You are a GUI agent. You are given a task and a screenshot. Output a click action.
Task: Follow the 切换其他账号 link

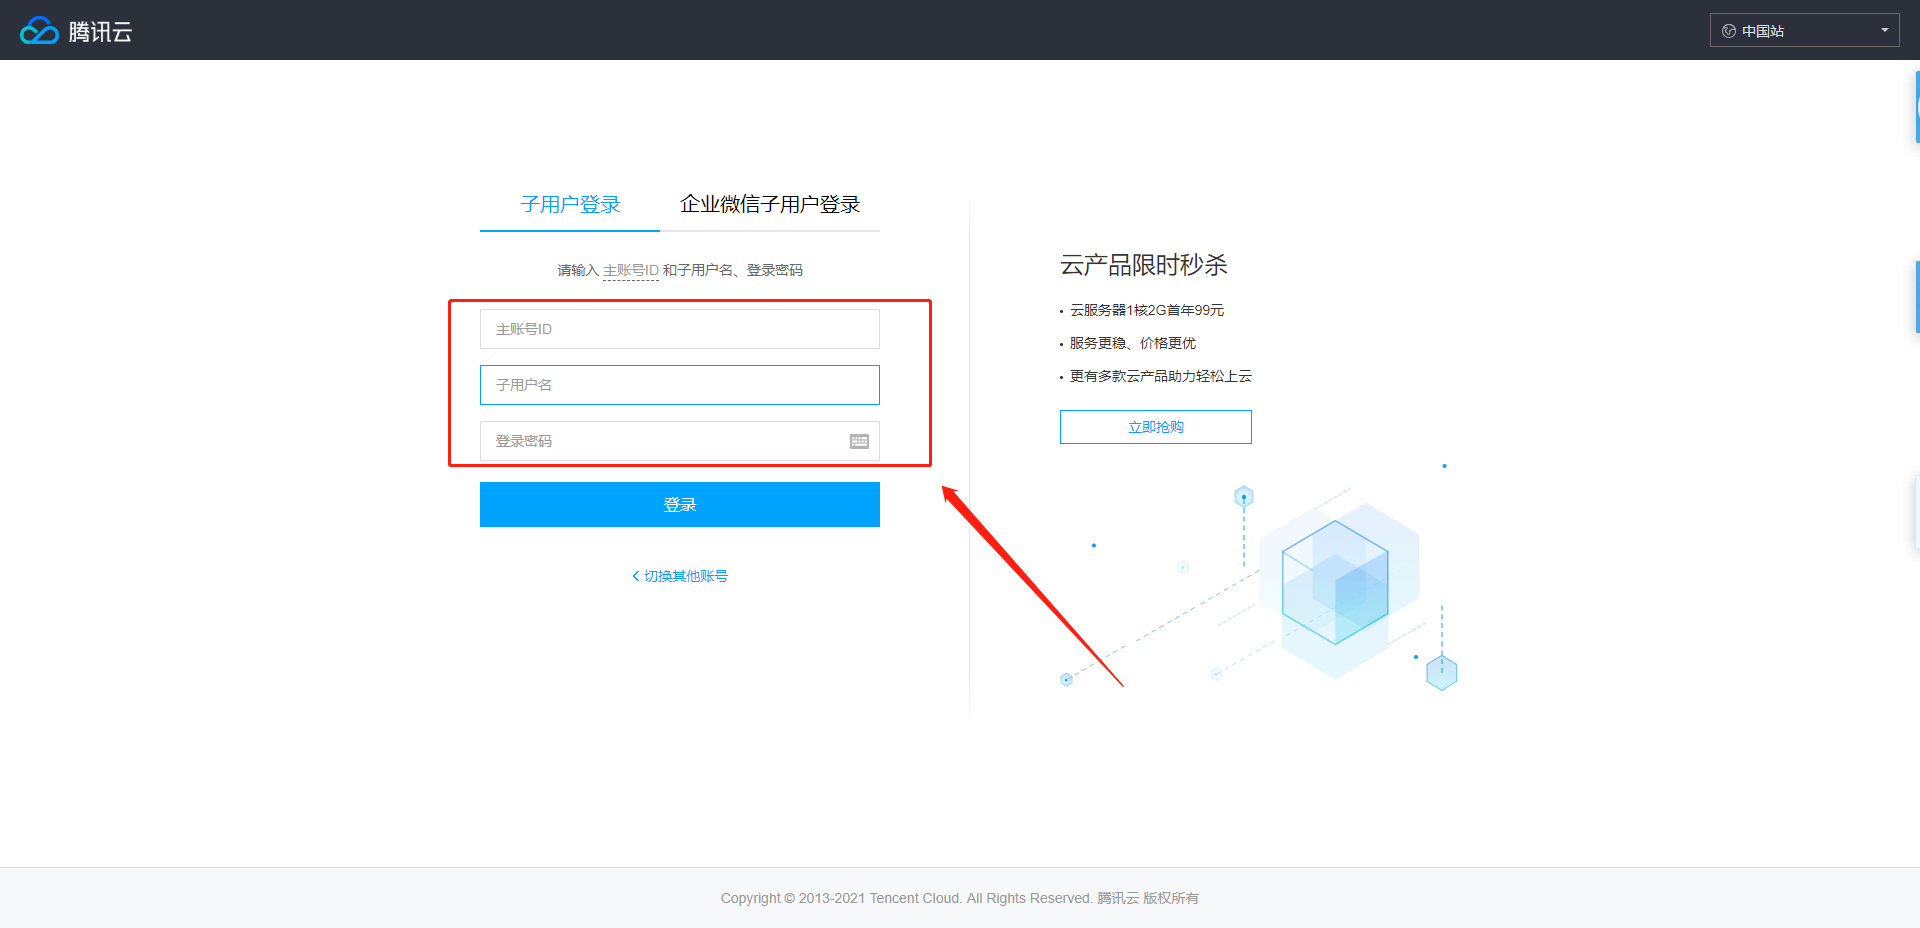tap(686, 576)
